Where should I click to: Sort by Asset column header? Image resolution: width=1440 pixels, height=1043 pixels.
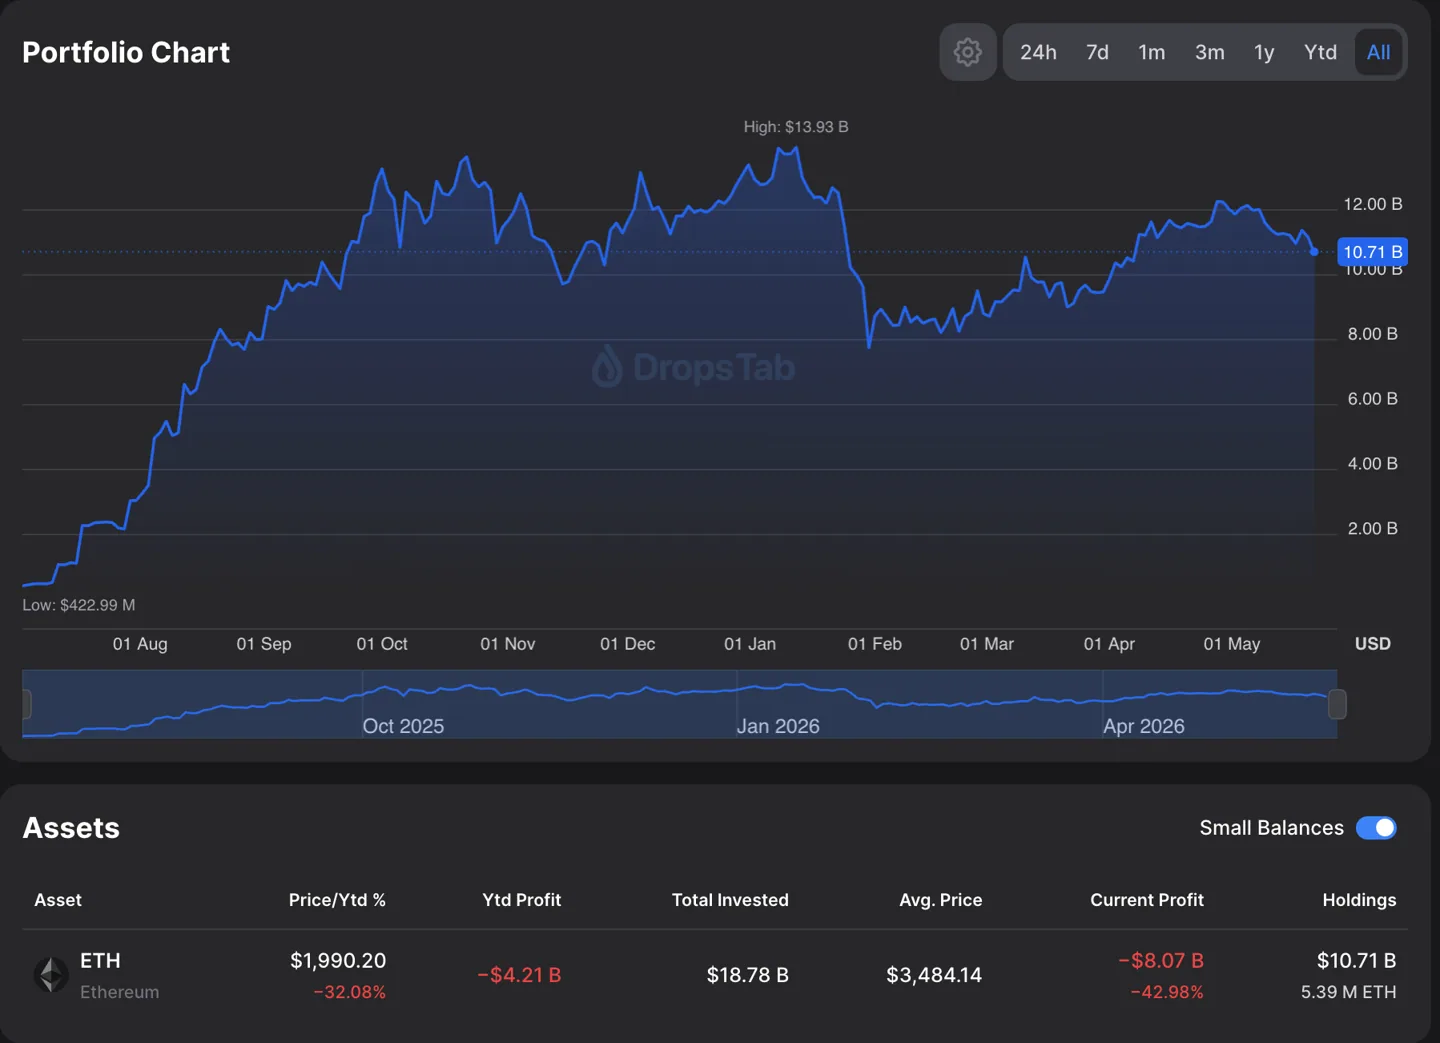point(58,900)
